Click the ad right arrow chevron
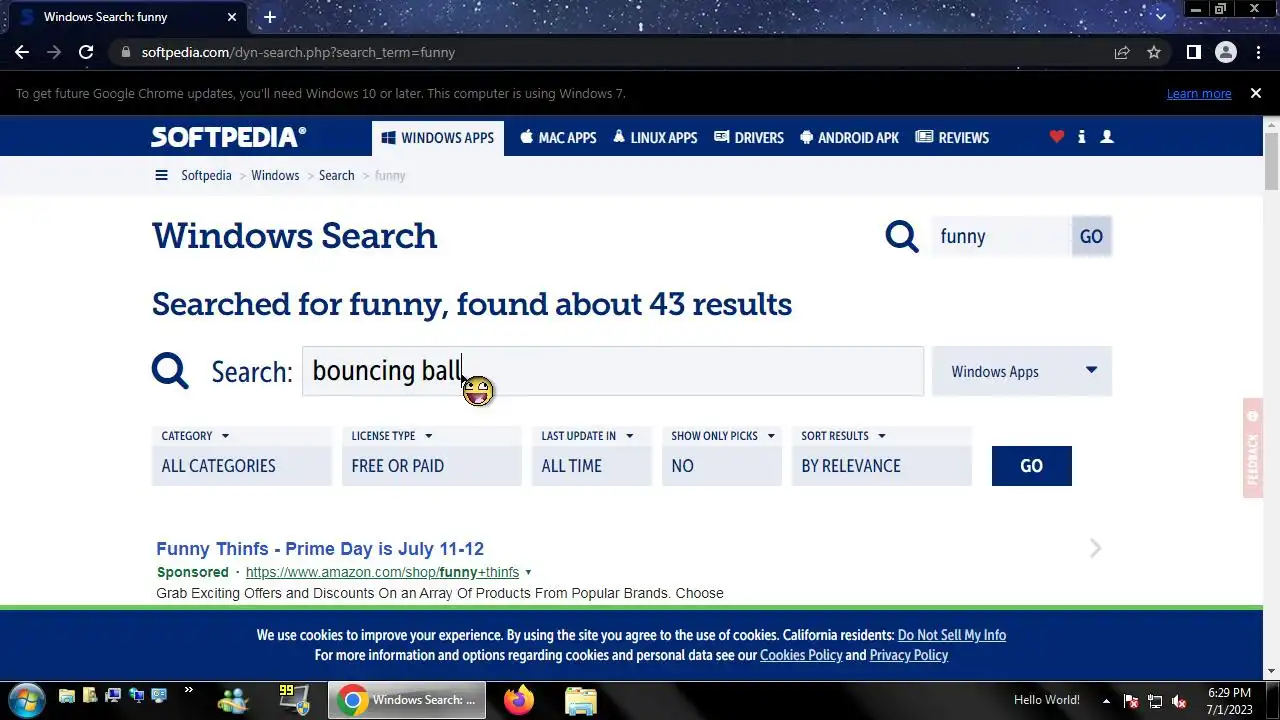 click(1096, 548)
